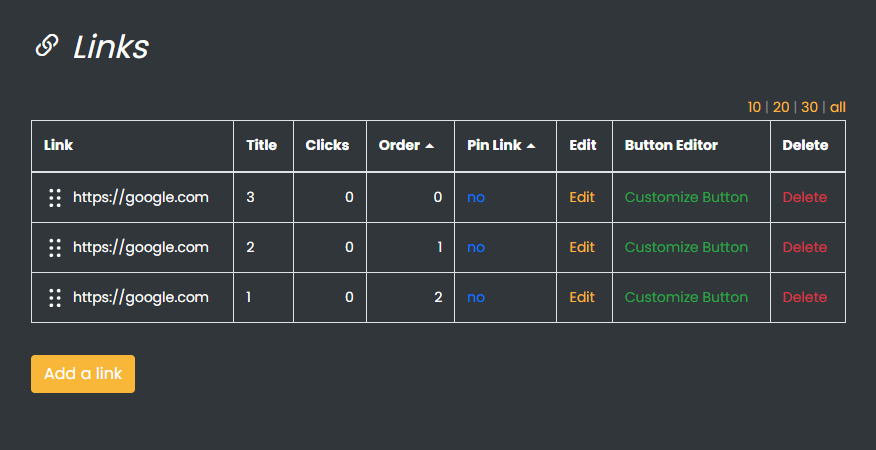The width and height of the screenshot is (876, 450).
Task: Delete the link titled 1
Action: coord(805,298)
